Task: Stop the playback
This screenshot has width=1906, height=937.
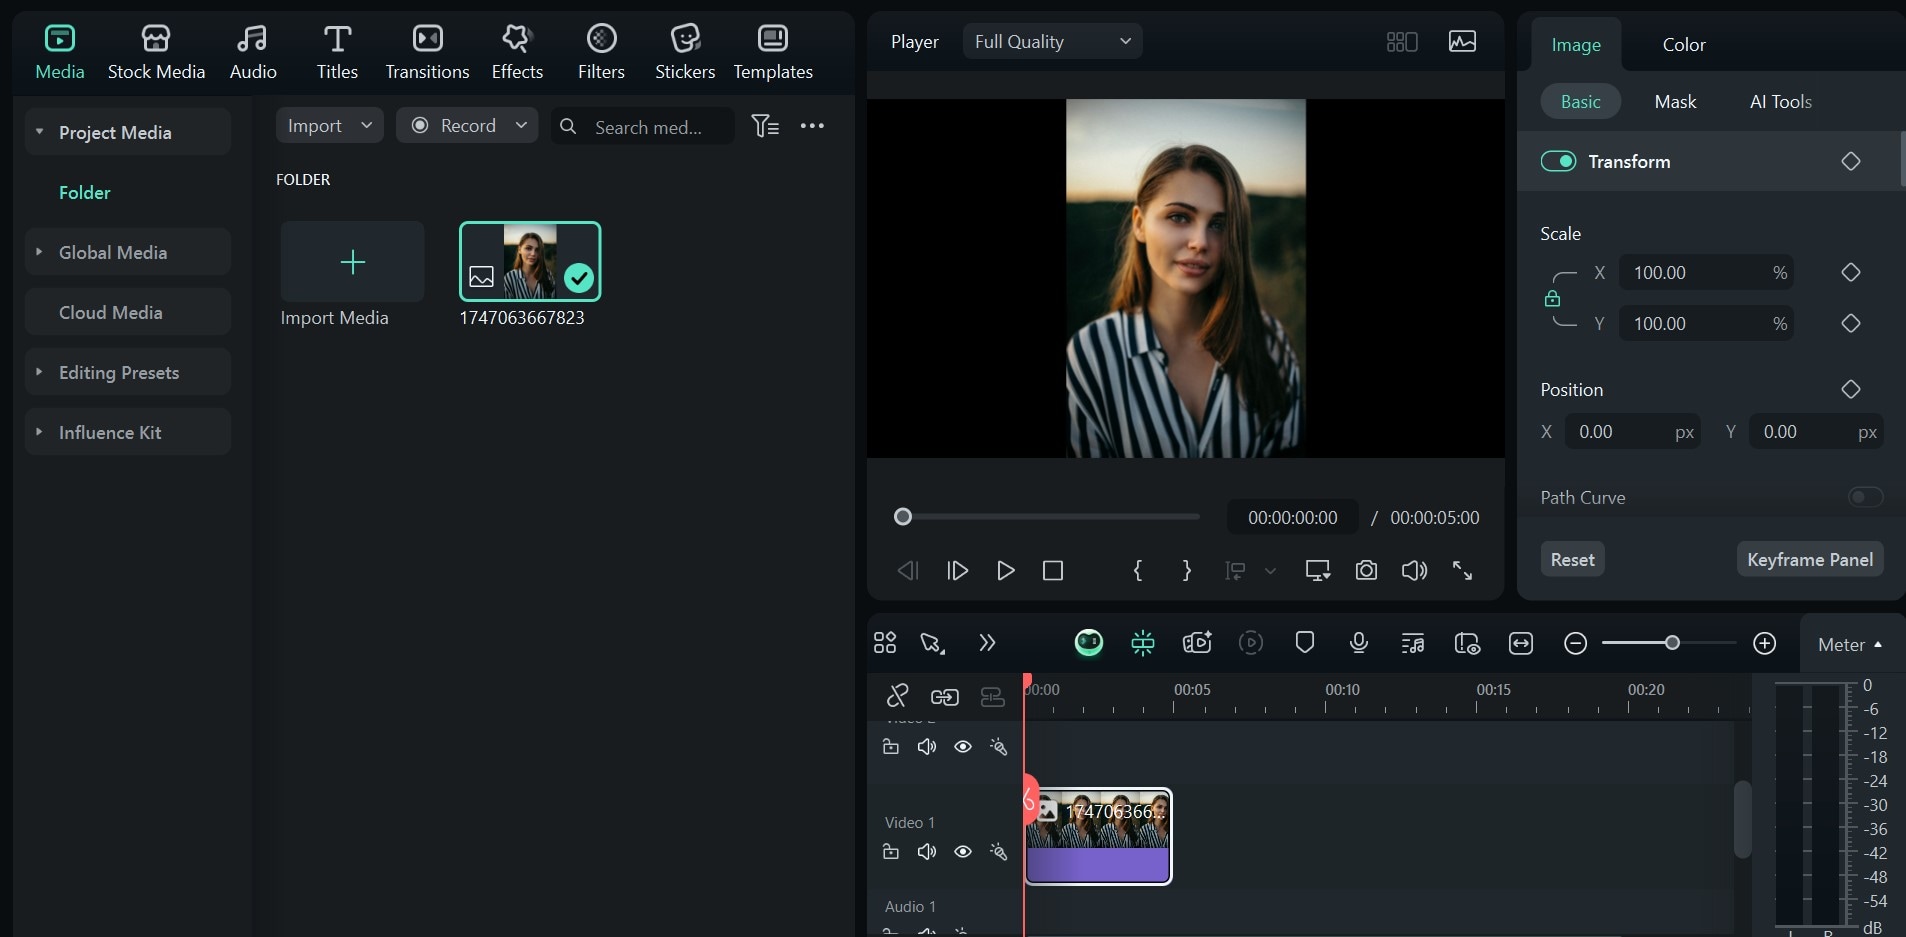Action: (1053, 571)
